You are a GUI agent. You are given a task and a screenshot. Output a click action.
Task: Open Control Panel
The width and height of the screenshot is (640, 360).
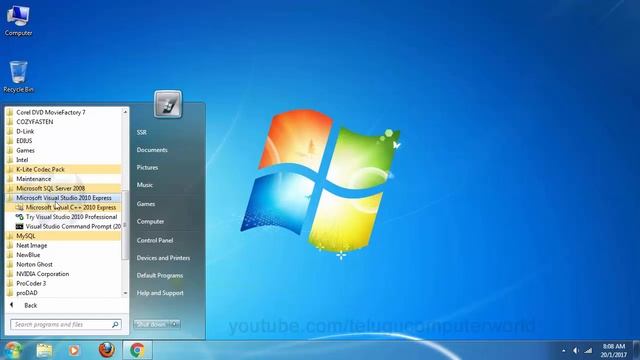[x=155, y=240]
